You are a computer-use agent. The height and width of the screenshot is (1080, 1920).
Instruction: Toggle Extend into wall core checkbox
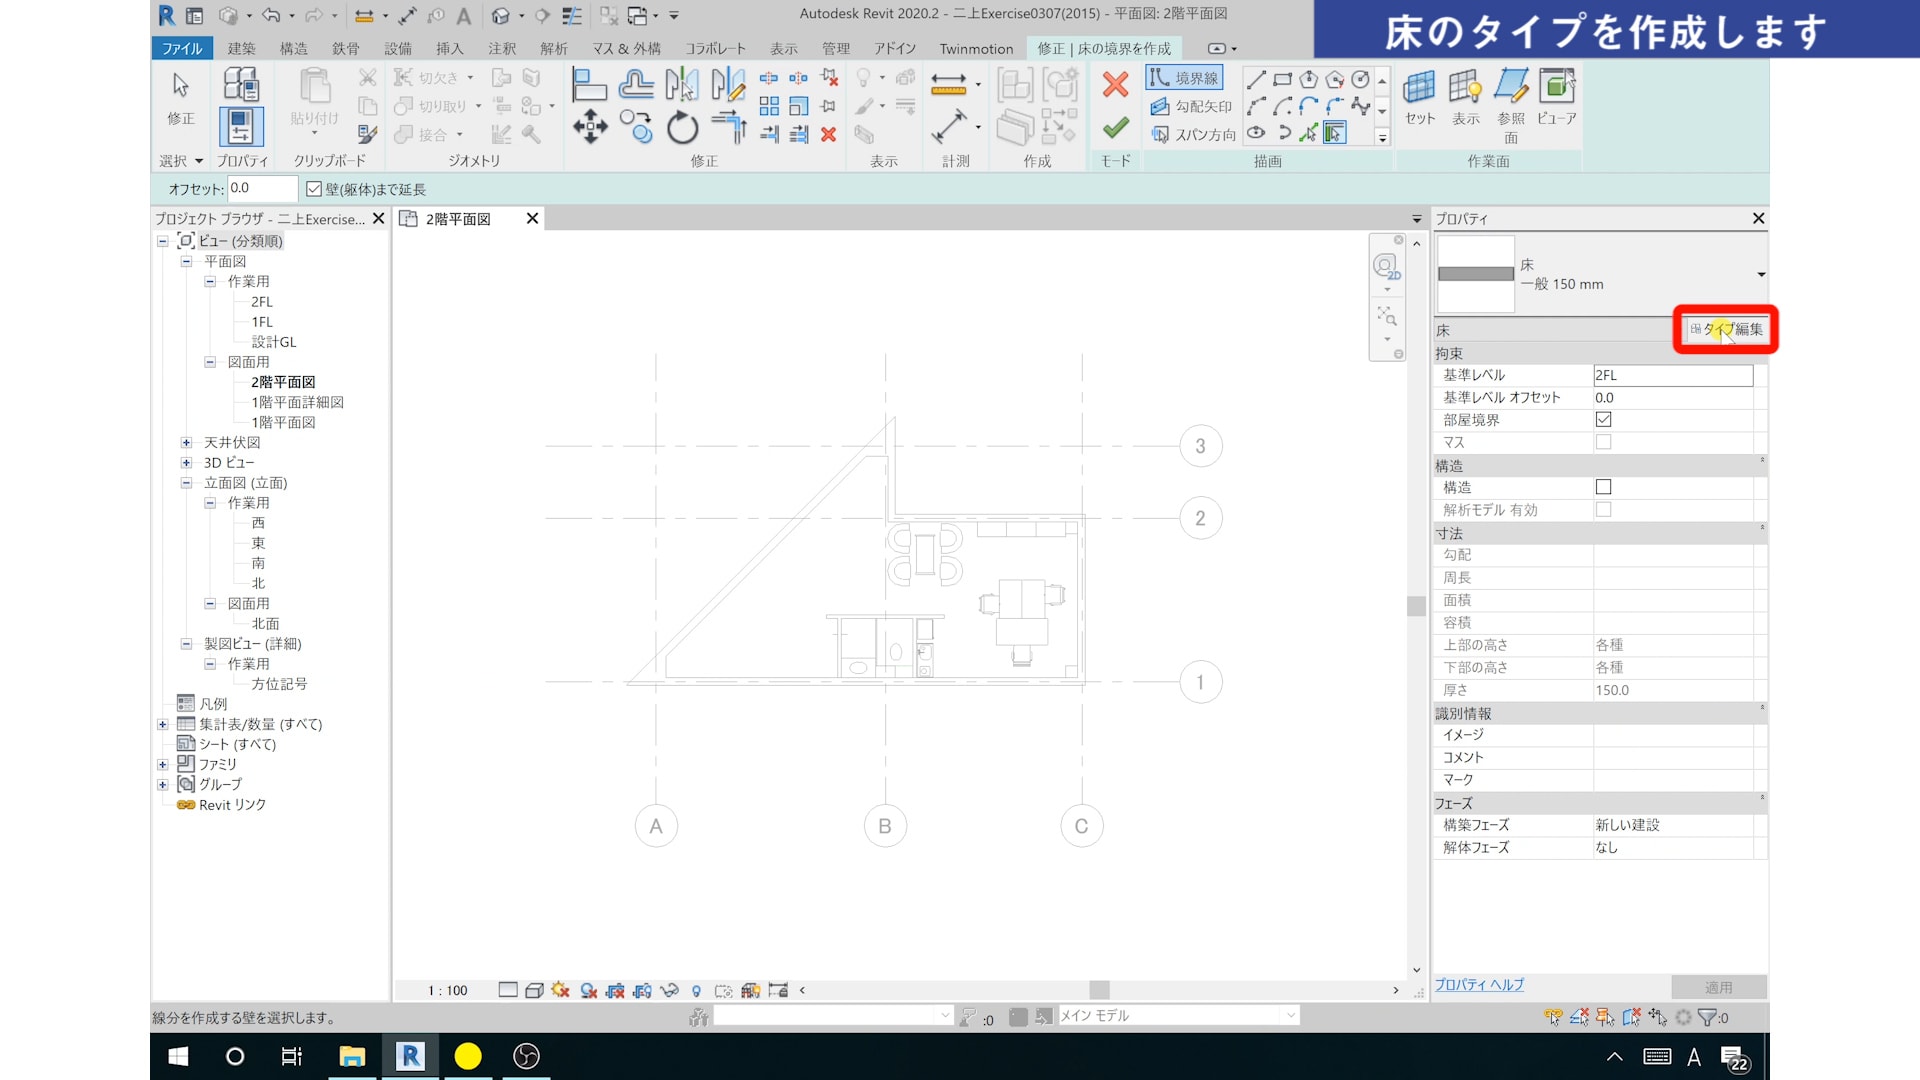pyautogui.click(x=314, y=189)
